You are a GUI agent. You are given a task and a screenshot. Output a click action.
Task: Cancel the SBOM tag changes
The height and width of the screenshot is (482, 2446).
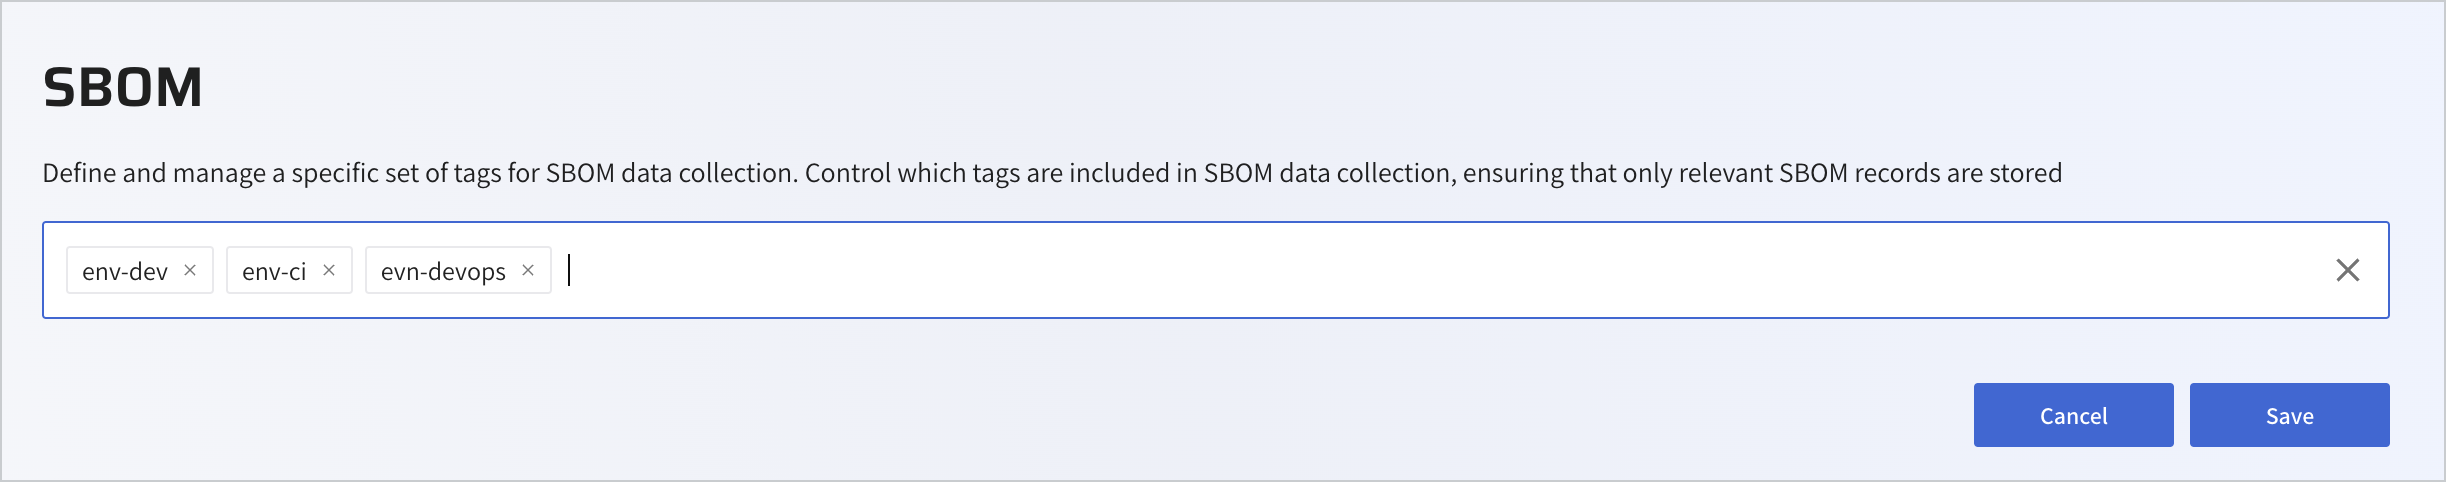click(2073, 415)
